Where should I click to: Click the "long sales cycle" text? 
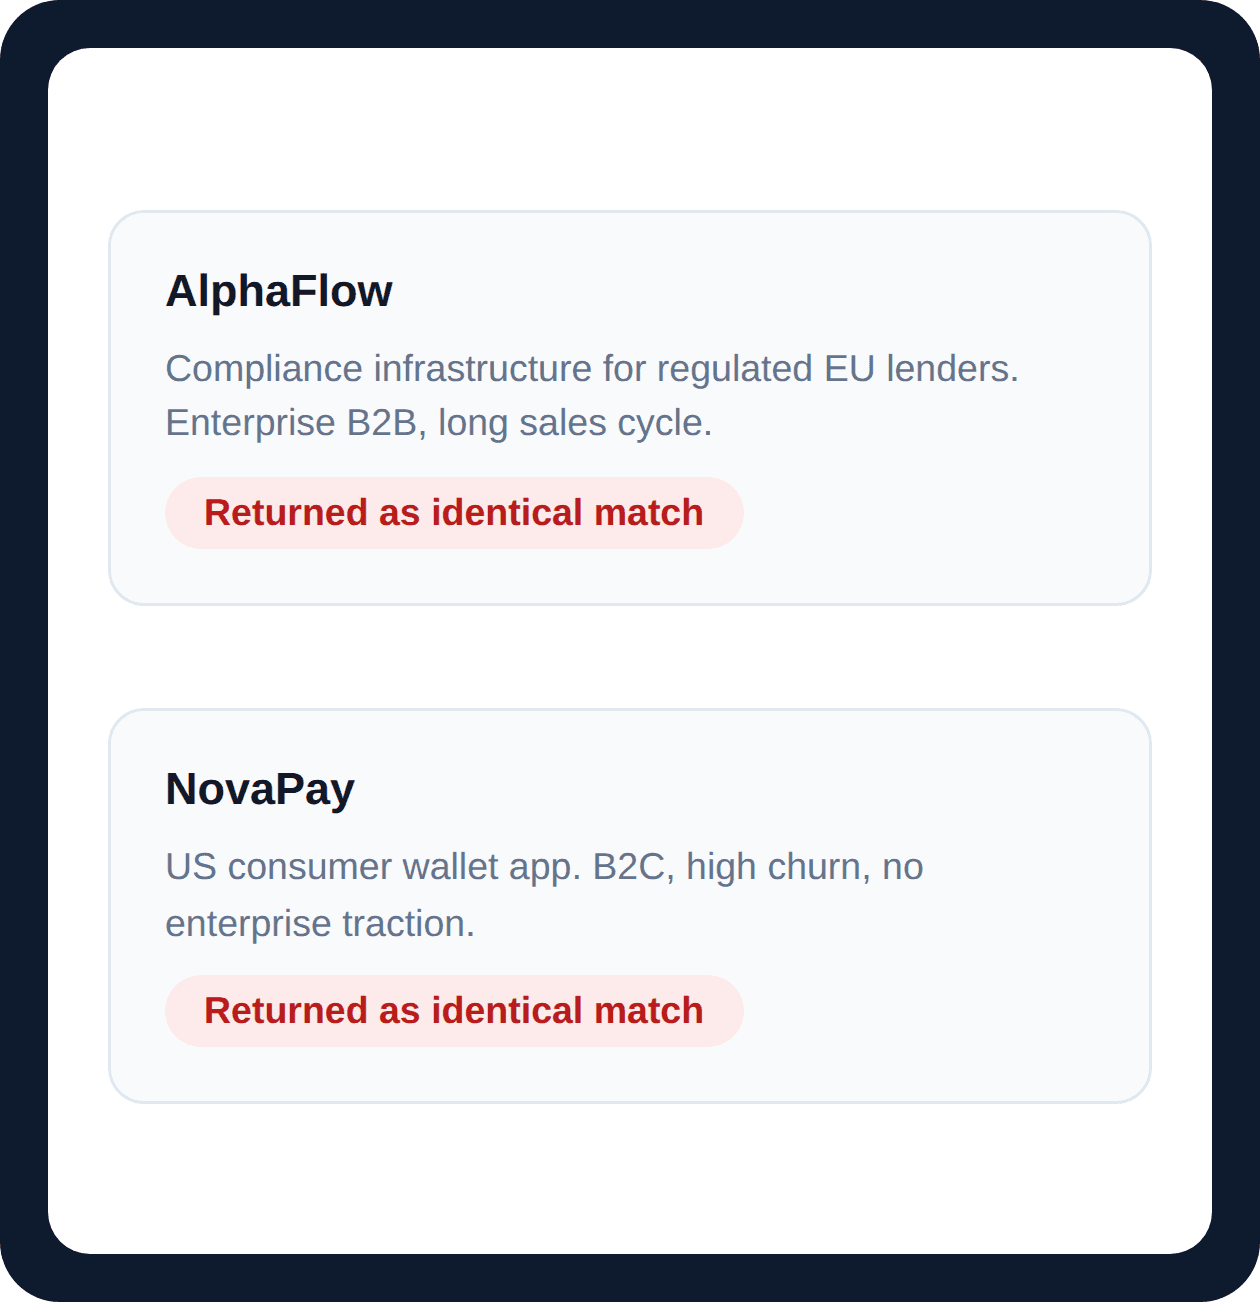coord(574,423)
